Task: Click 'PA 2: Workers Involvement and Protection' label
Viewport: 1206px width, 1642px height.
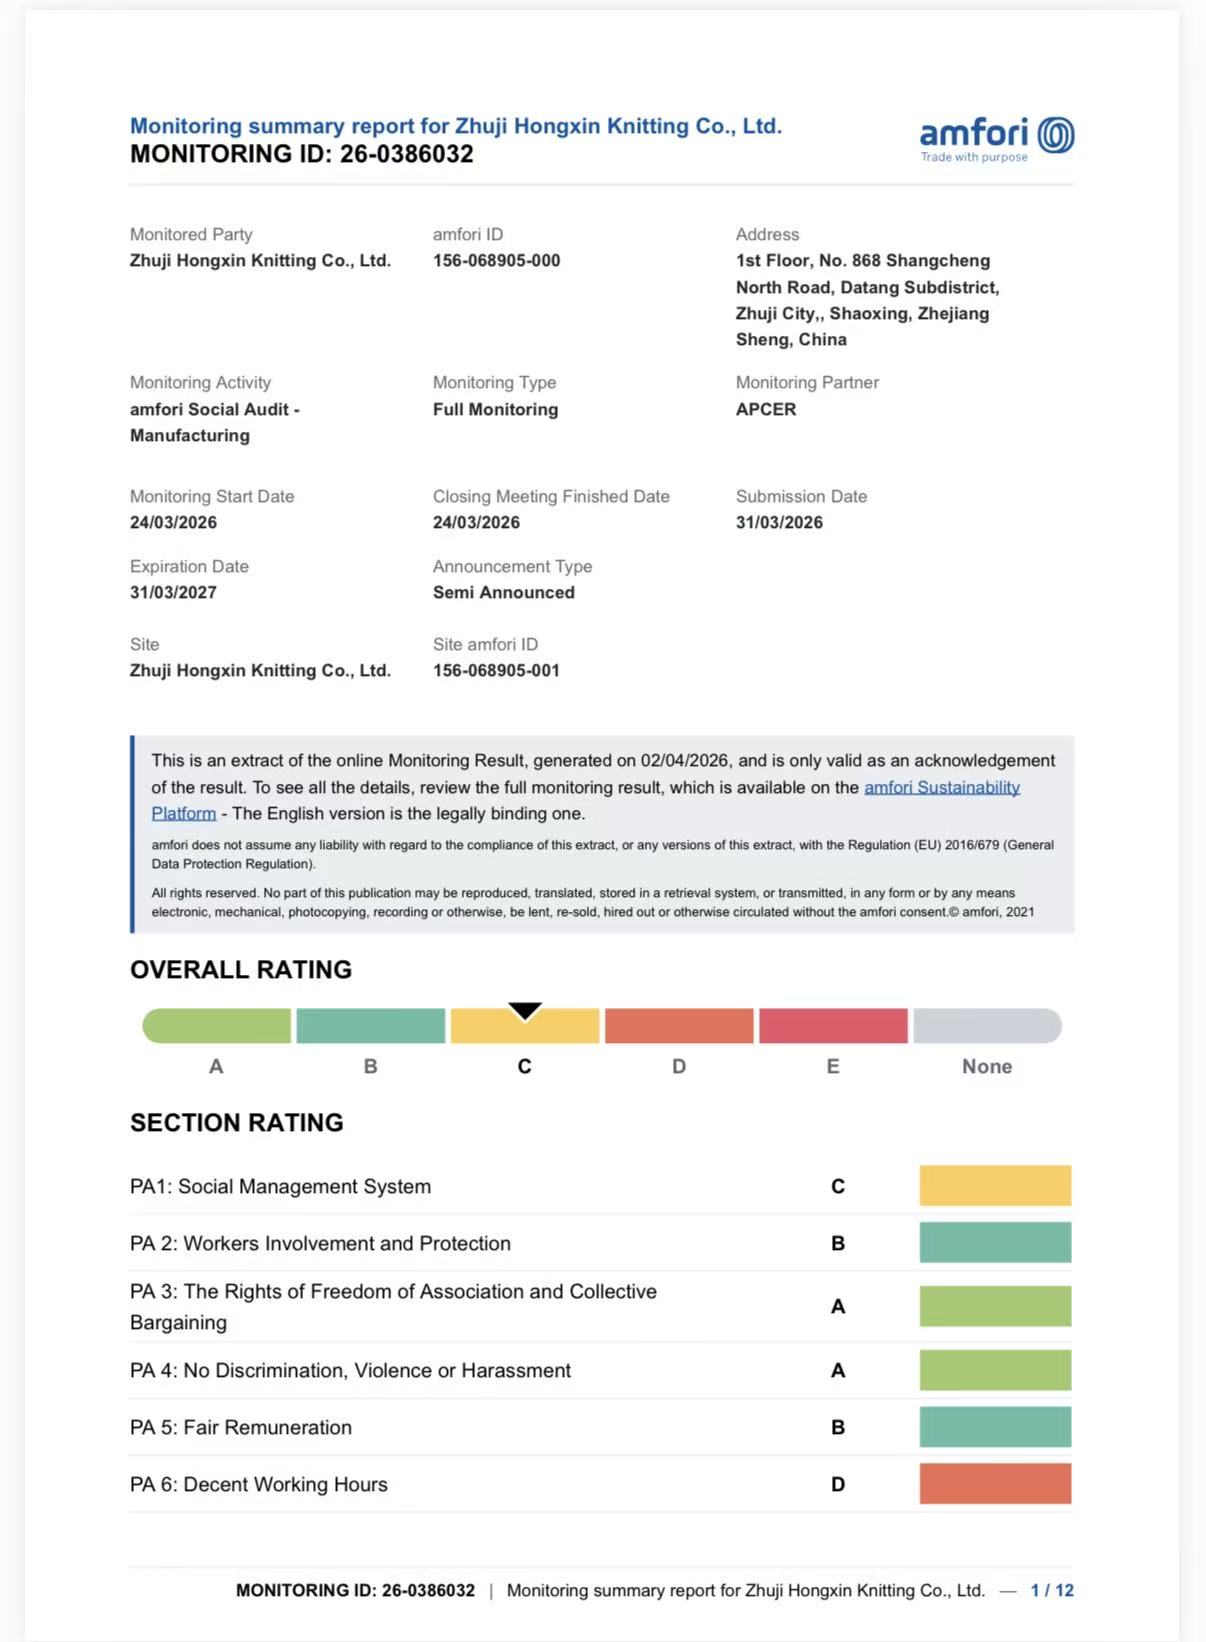Action: (x=320, y=1244)
